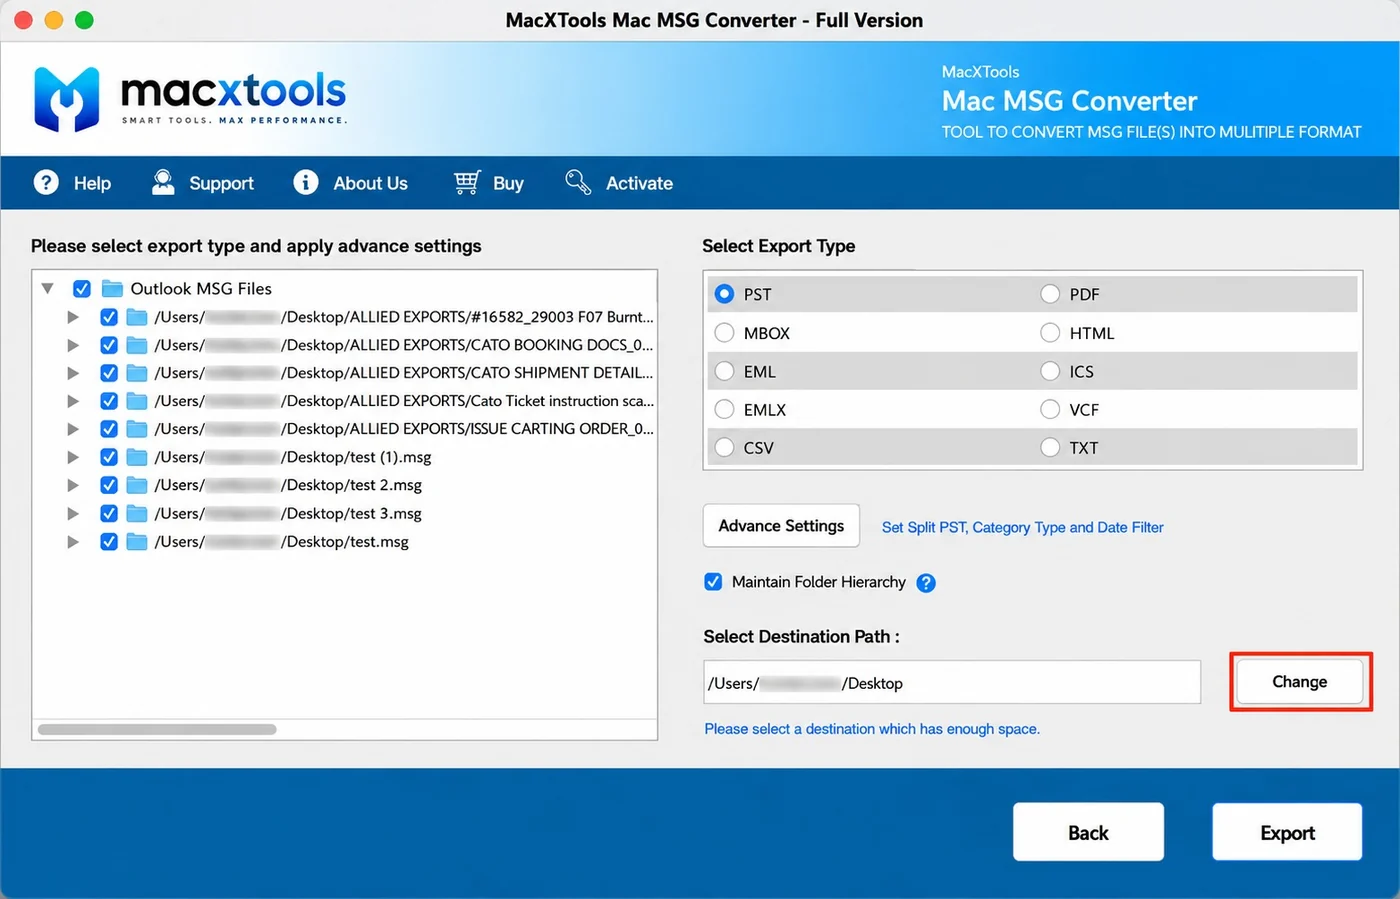Expand the test 3.msg row

(73, 513)
